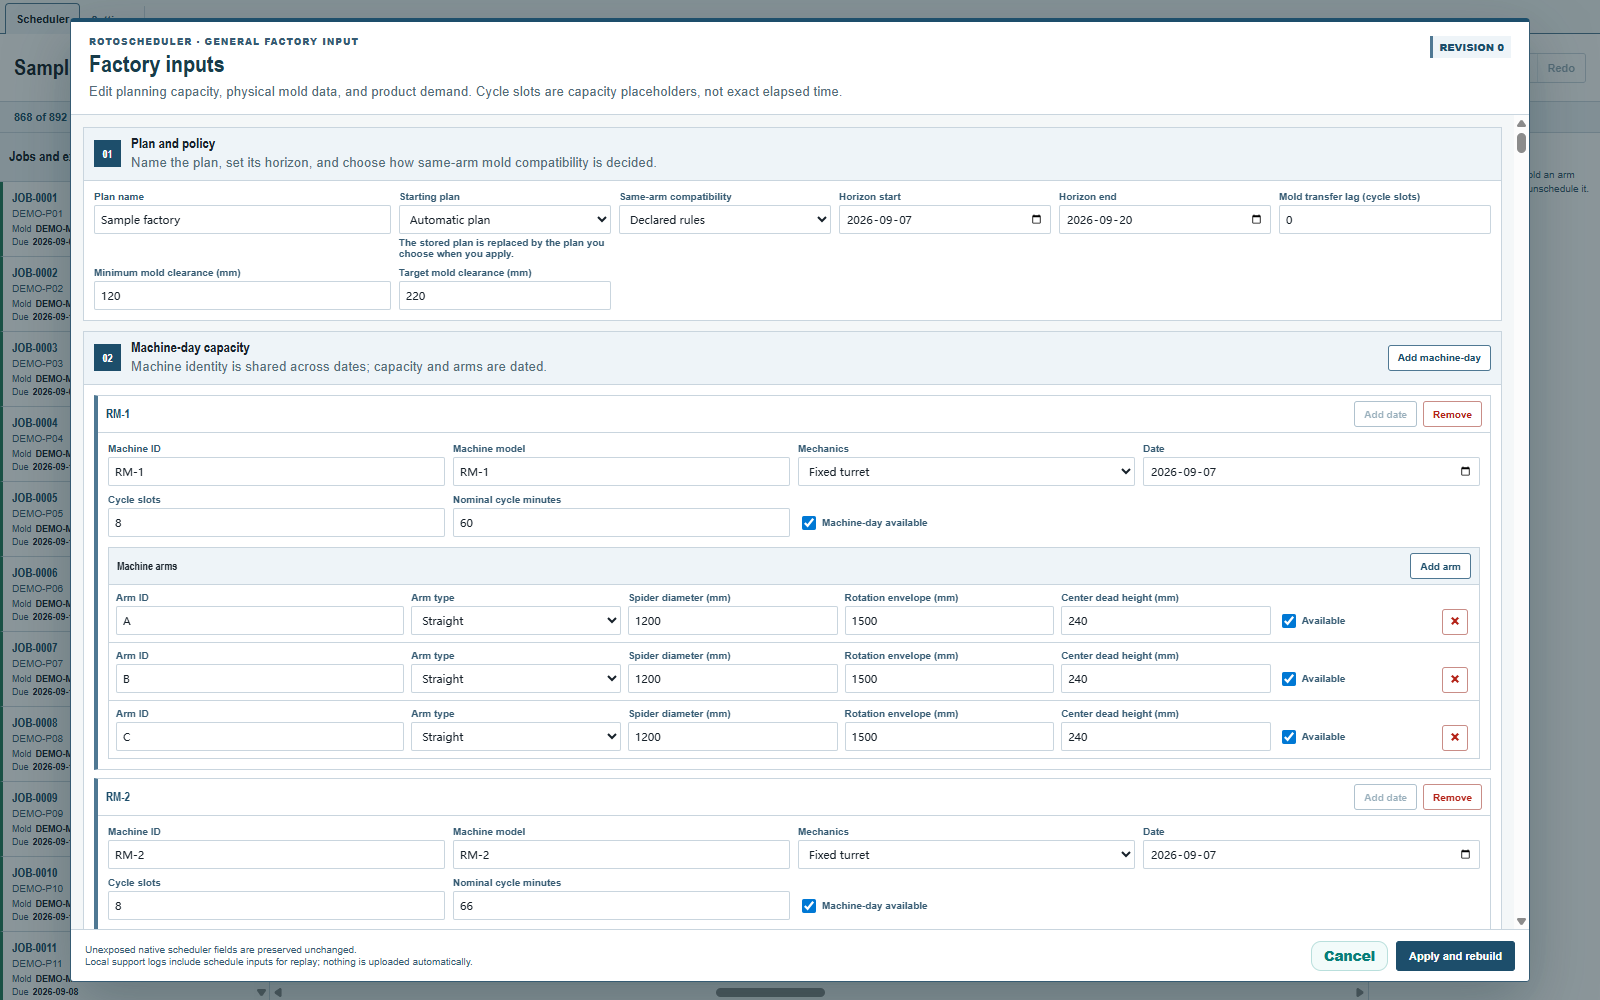Click the dialog scroll down arrow
Image resolution: width=1600 pixels, height=1000 pixels.
(x=1521, y=921)
